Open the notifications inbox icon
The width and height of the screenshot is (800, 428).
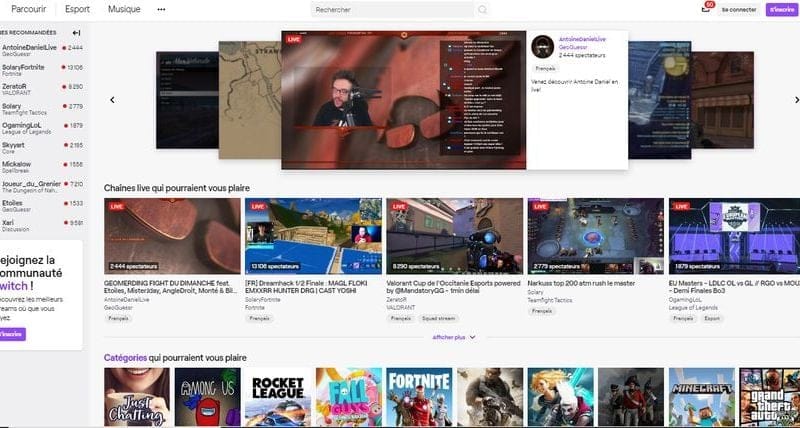[x=706, y=9]
